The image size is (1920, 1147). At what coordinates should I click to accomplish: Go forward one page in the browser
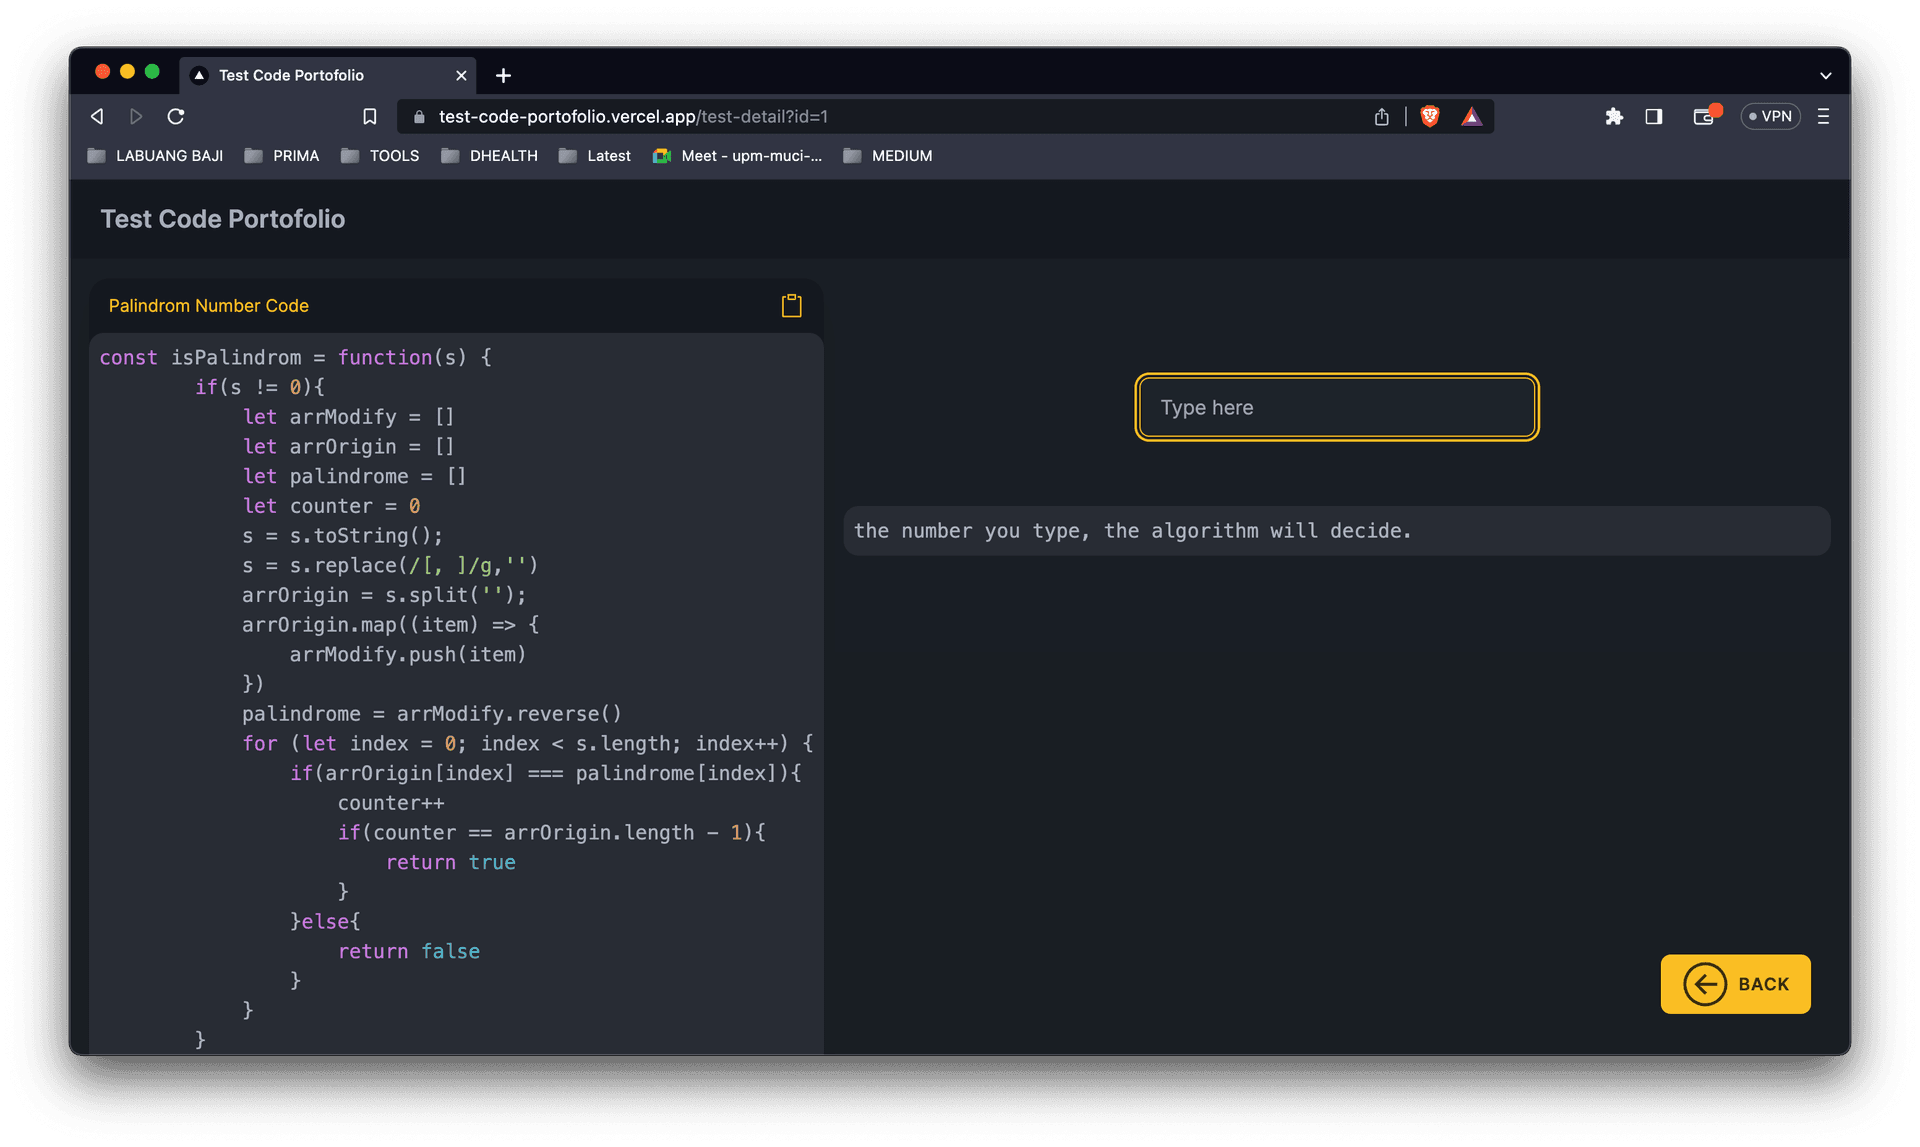[x=136, y=117]
